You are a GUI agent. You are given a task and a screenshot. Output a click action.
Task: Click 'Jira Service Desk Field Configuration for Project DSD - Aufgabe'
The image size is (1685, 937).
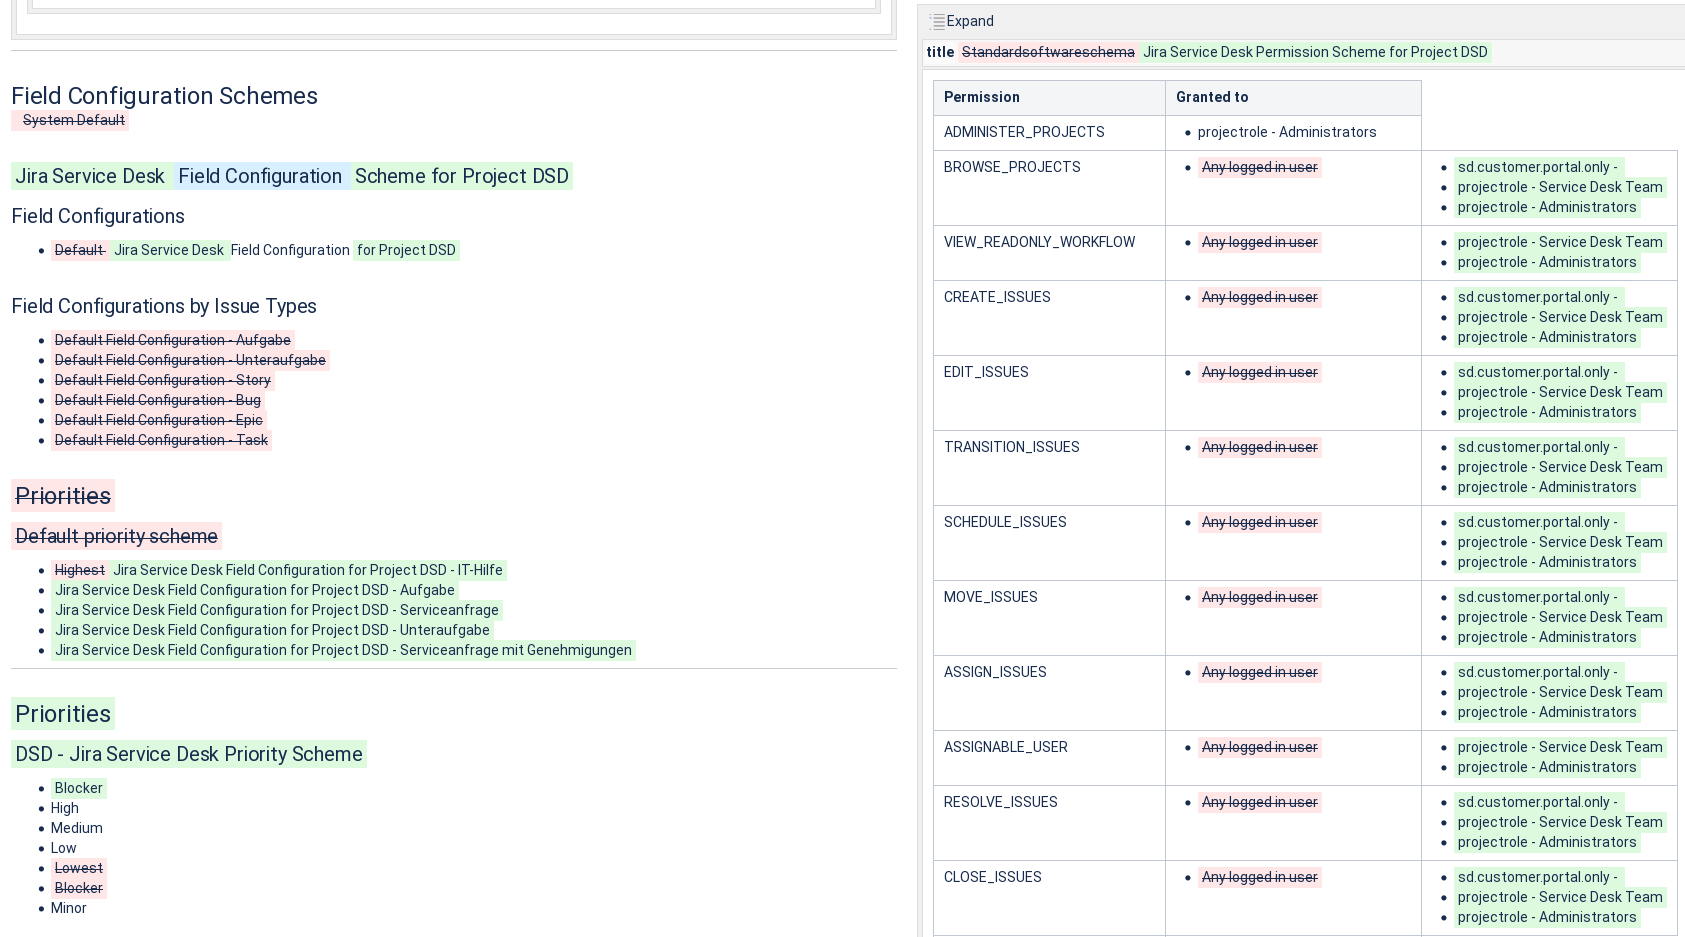pos(255,590)
